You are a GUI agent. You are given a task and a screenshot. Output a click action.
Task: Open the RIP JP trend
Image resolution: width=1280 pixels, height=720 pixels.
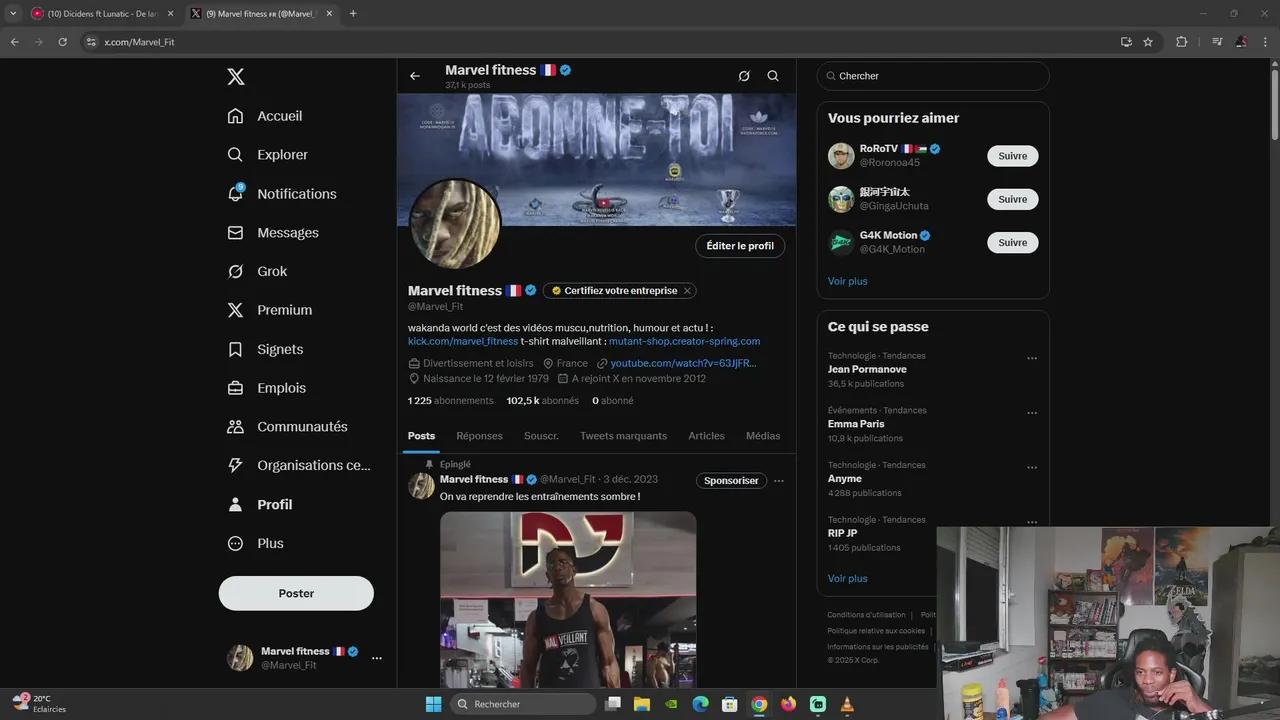tap(842, 534)
